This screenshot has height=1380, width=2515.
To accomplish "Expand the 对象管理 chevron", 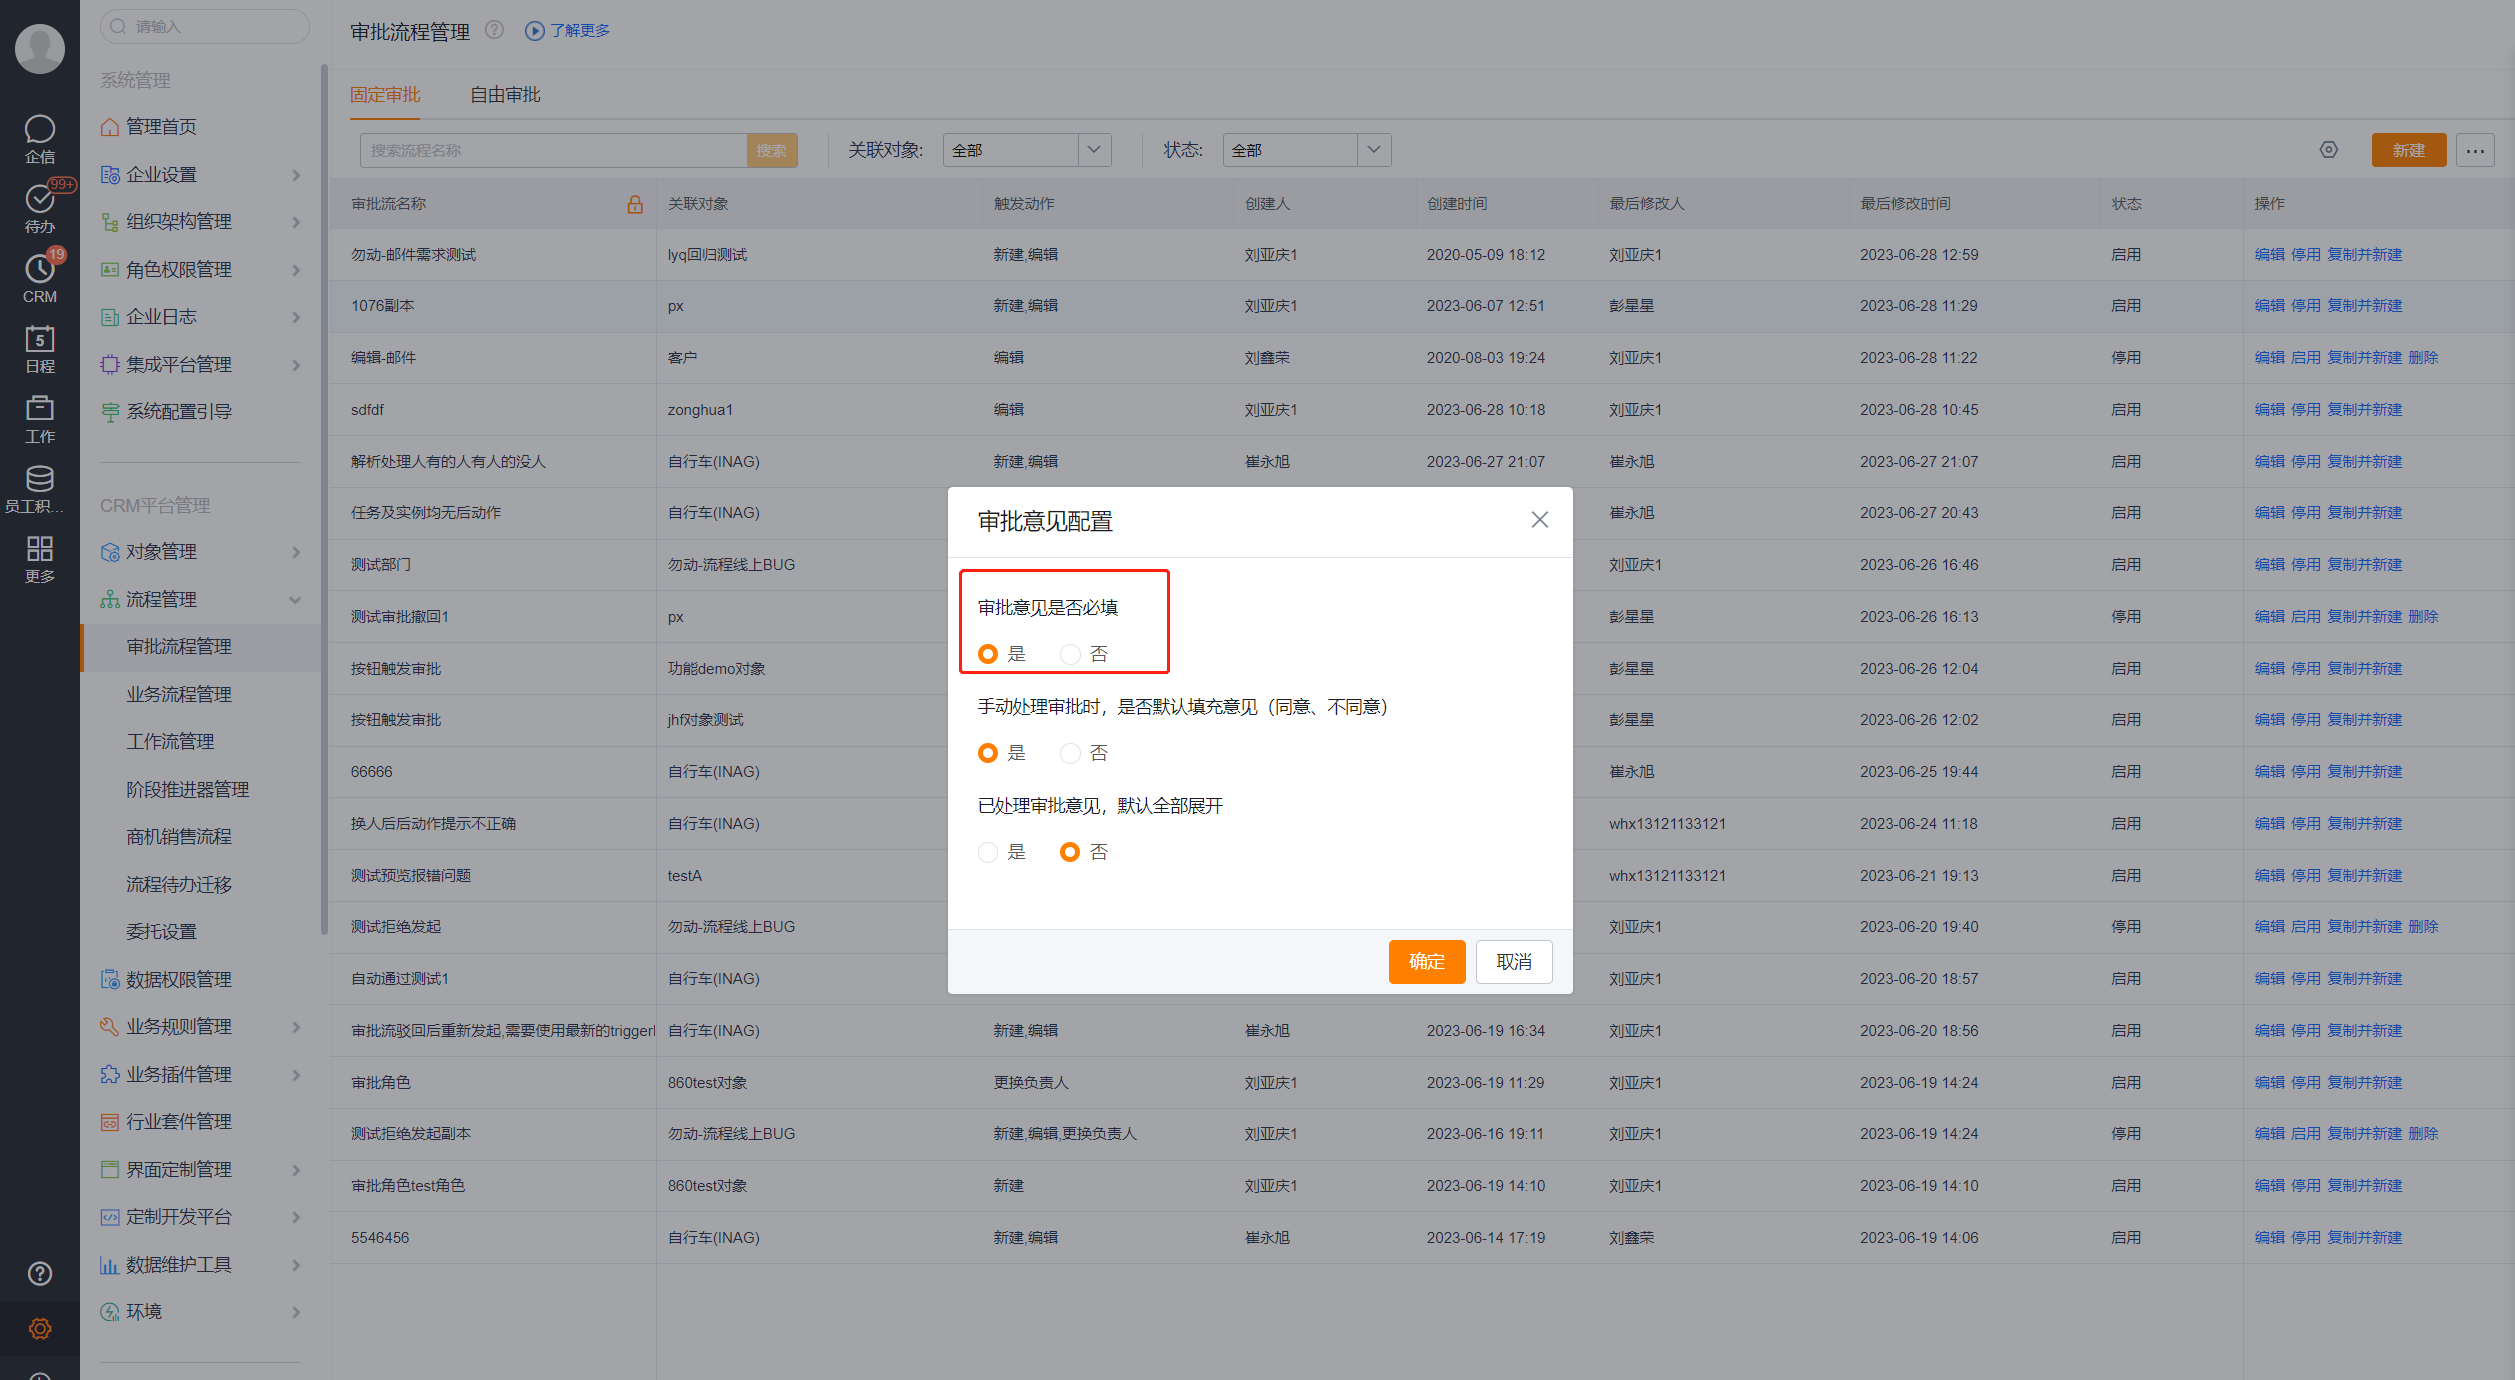I will [296, 552].
